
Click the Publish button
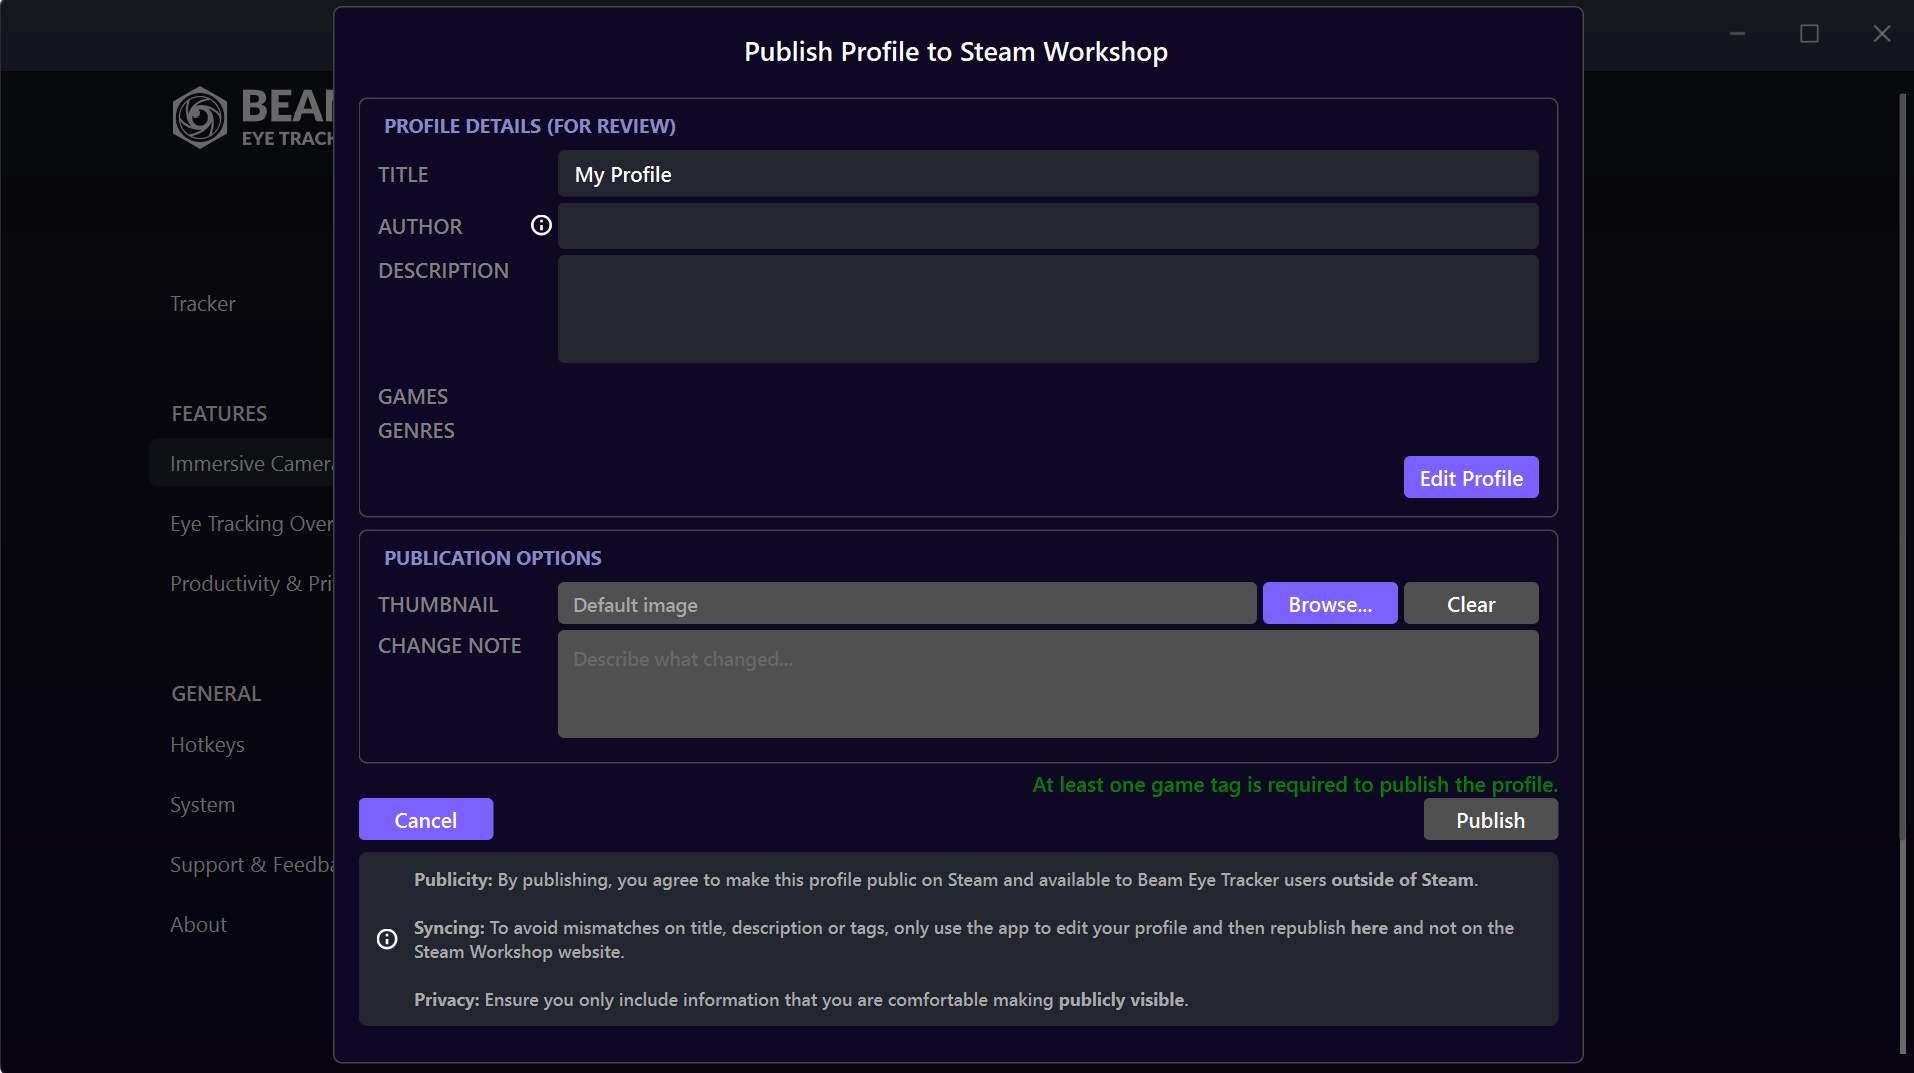pyautogui.click(x=1490, y=820)
